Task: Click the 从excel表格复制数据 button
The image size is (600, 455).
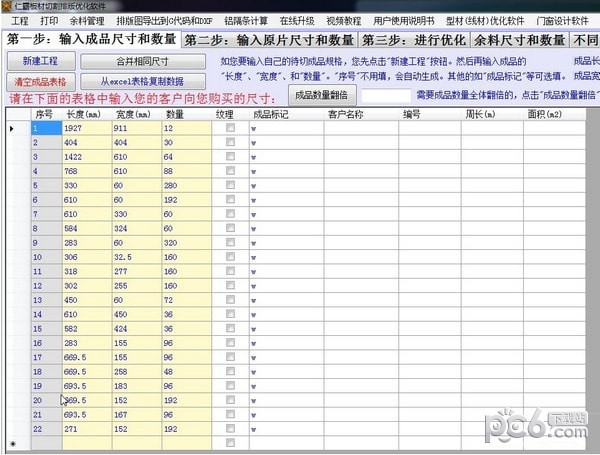Action: [x=147, y=81]
